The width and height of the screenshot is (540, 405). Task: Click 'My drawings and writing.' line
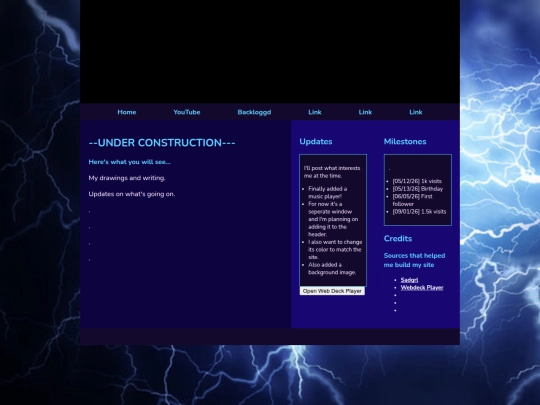(127, 178)
